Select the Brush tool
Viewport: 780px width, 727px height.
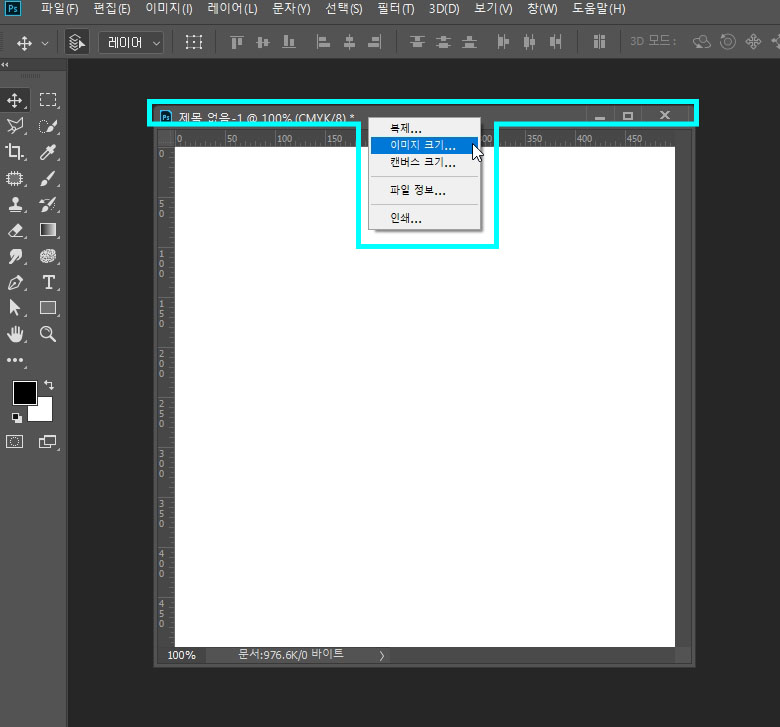48,178
